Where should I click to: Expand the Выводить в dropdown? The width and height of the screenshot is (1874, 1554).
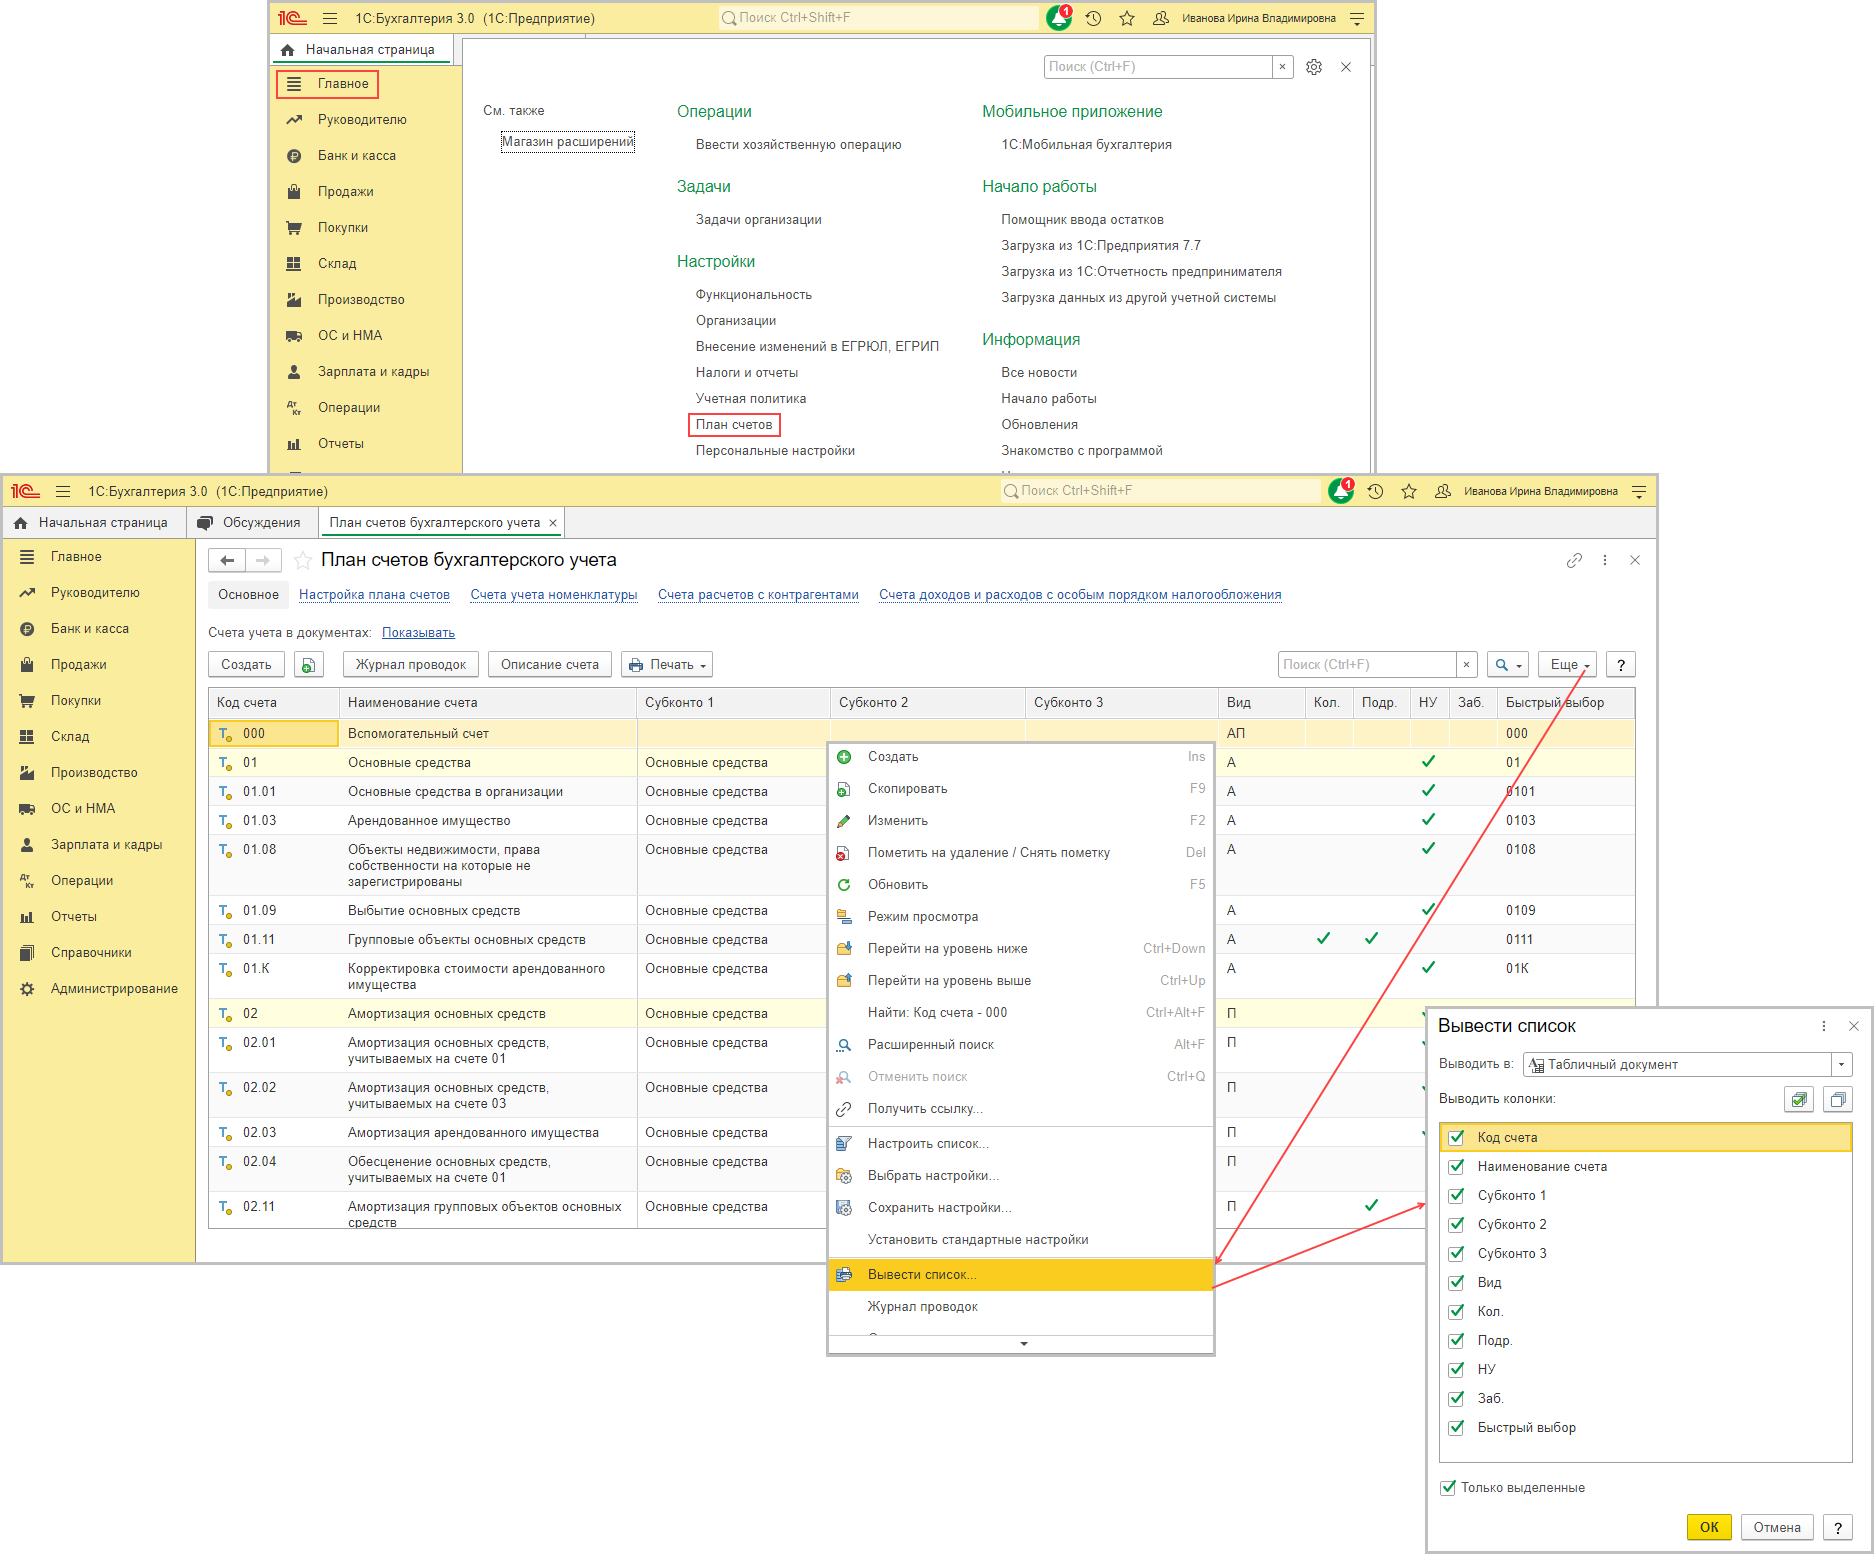1842,1065
